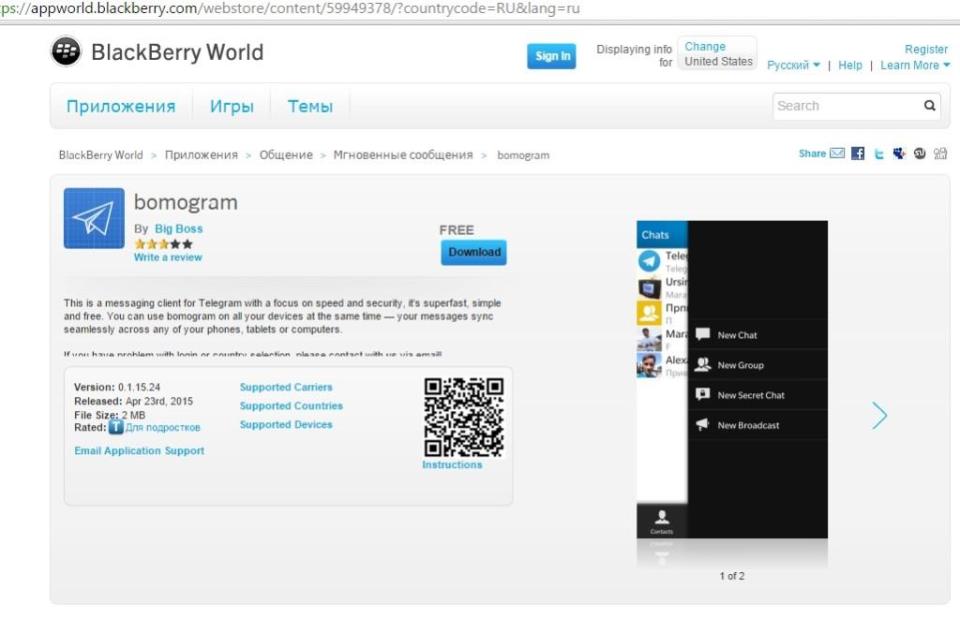The height and width of the screenshot is (617, 960).
Task: Click the Share label
Action: pyautogui.click(x=812, y=154)
